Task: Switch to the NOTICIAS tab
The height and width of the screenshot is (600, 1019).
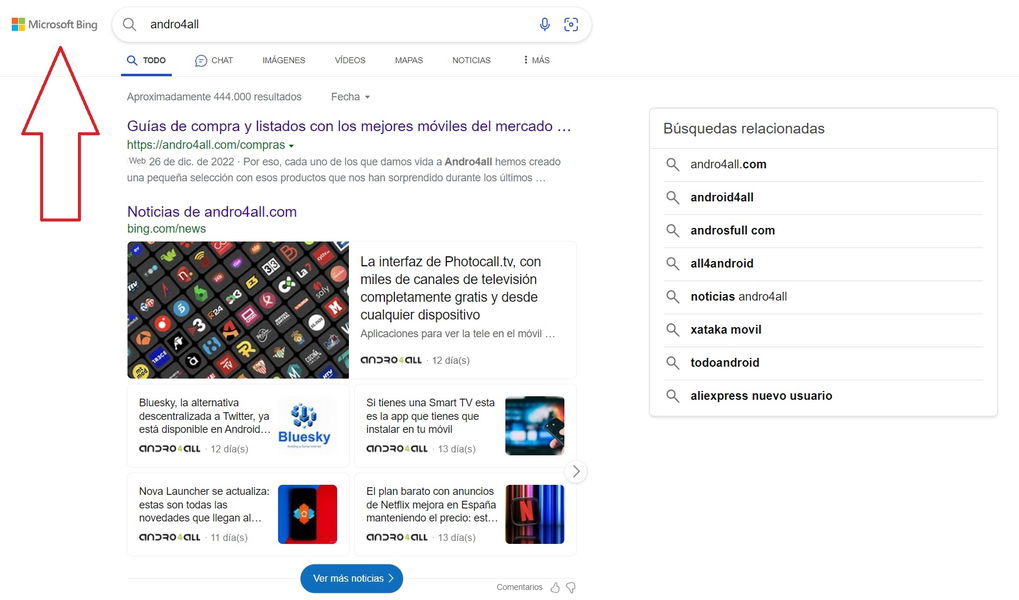Action: [472, 60]
